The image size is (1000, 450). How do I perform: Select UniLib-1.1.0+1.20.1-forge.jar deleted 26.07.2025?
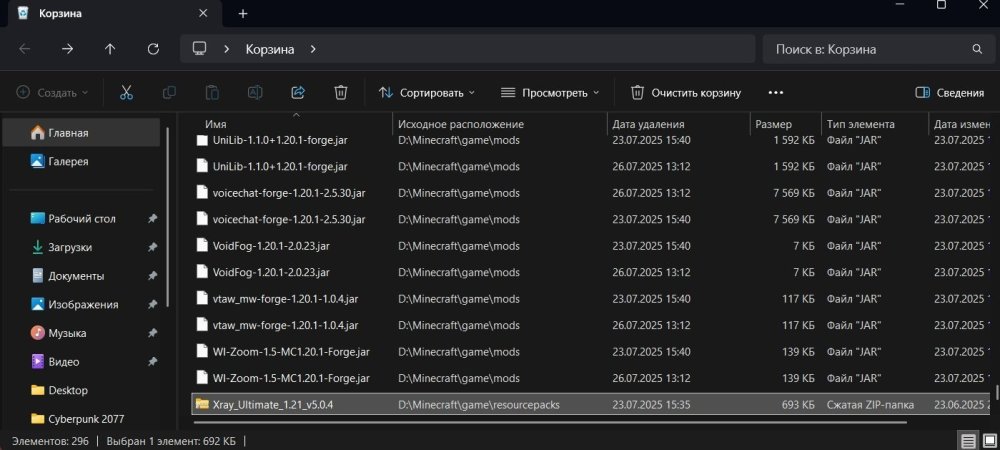pyautogui.click(x=593, y=166)
